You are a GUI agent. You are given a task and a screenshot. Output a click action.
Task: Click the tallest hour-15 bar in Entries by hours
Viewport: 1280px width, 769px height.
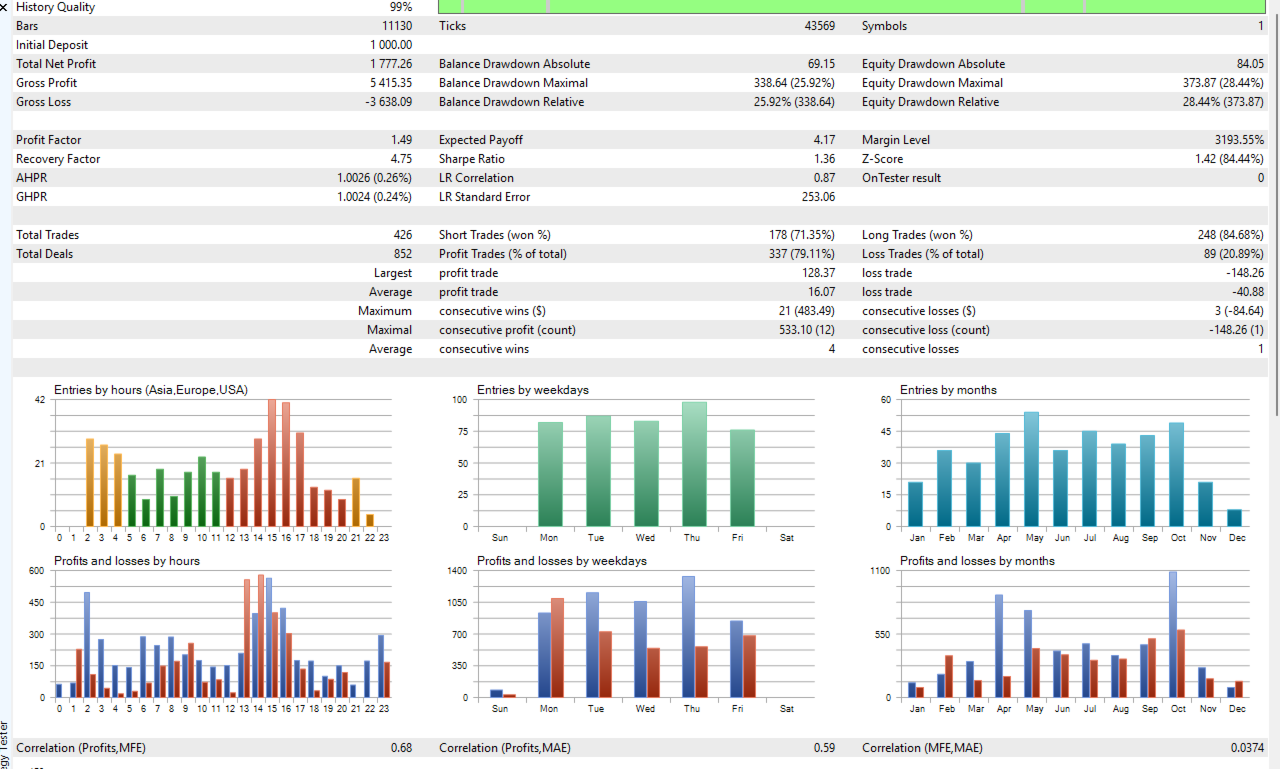[x=272, y=463]
